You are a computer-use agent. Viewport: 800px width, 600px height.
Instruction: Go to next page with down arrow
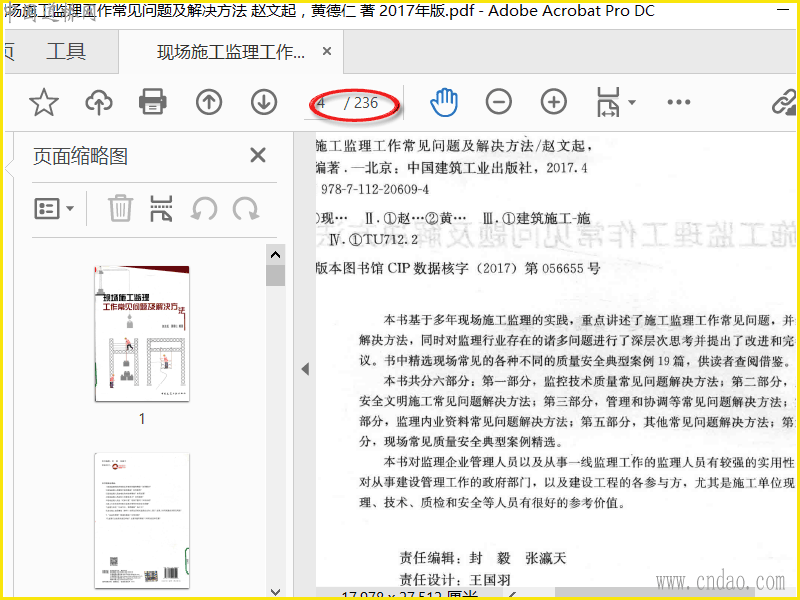click(264, 102)
